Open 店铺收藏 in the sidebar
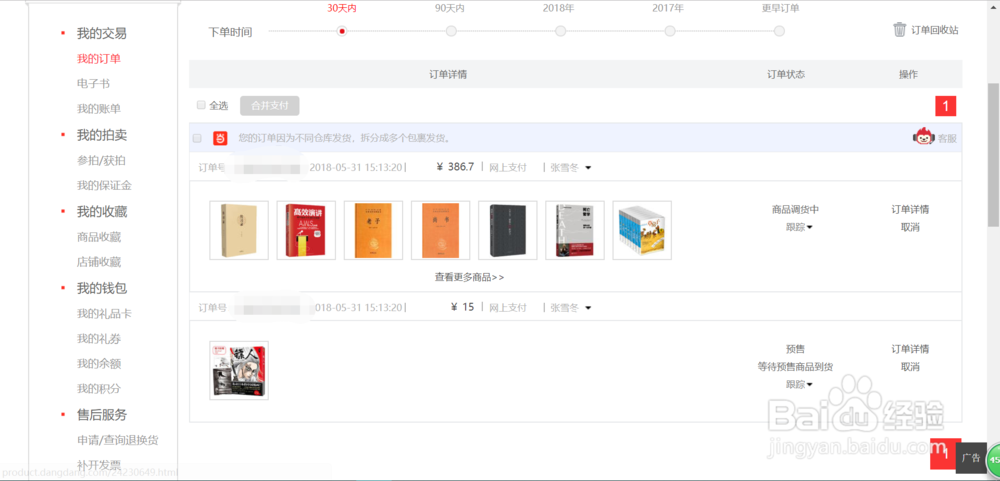Image resolution: width=1000 pixels, height=481 pixels. 99,262
